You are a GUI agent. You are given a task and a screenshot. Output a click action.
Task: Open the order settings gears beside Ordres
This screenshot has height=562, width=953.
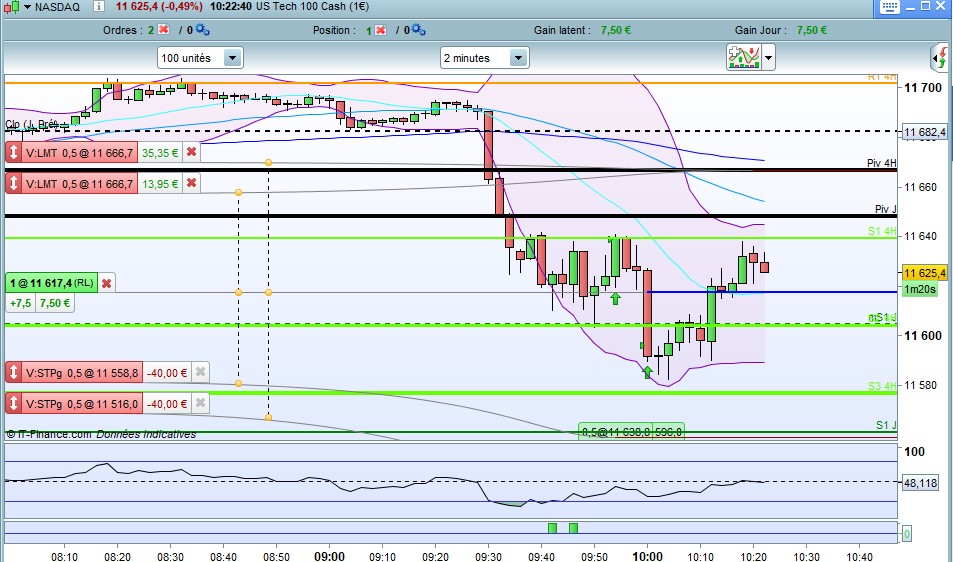click(201, 29)
